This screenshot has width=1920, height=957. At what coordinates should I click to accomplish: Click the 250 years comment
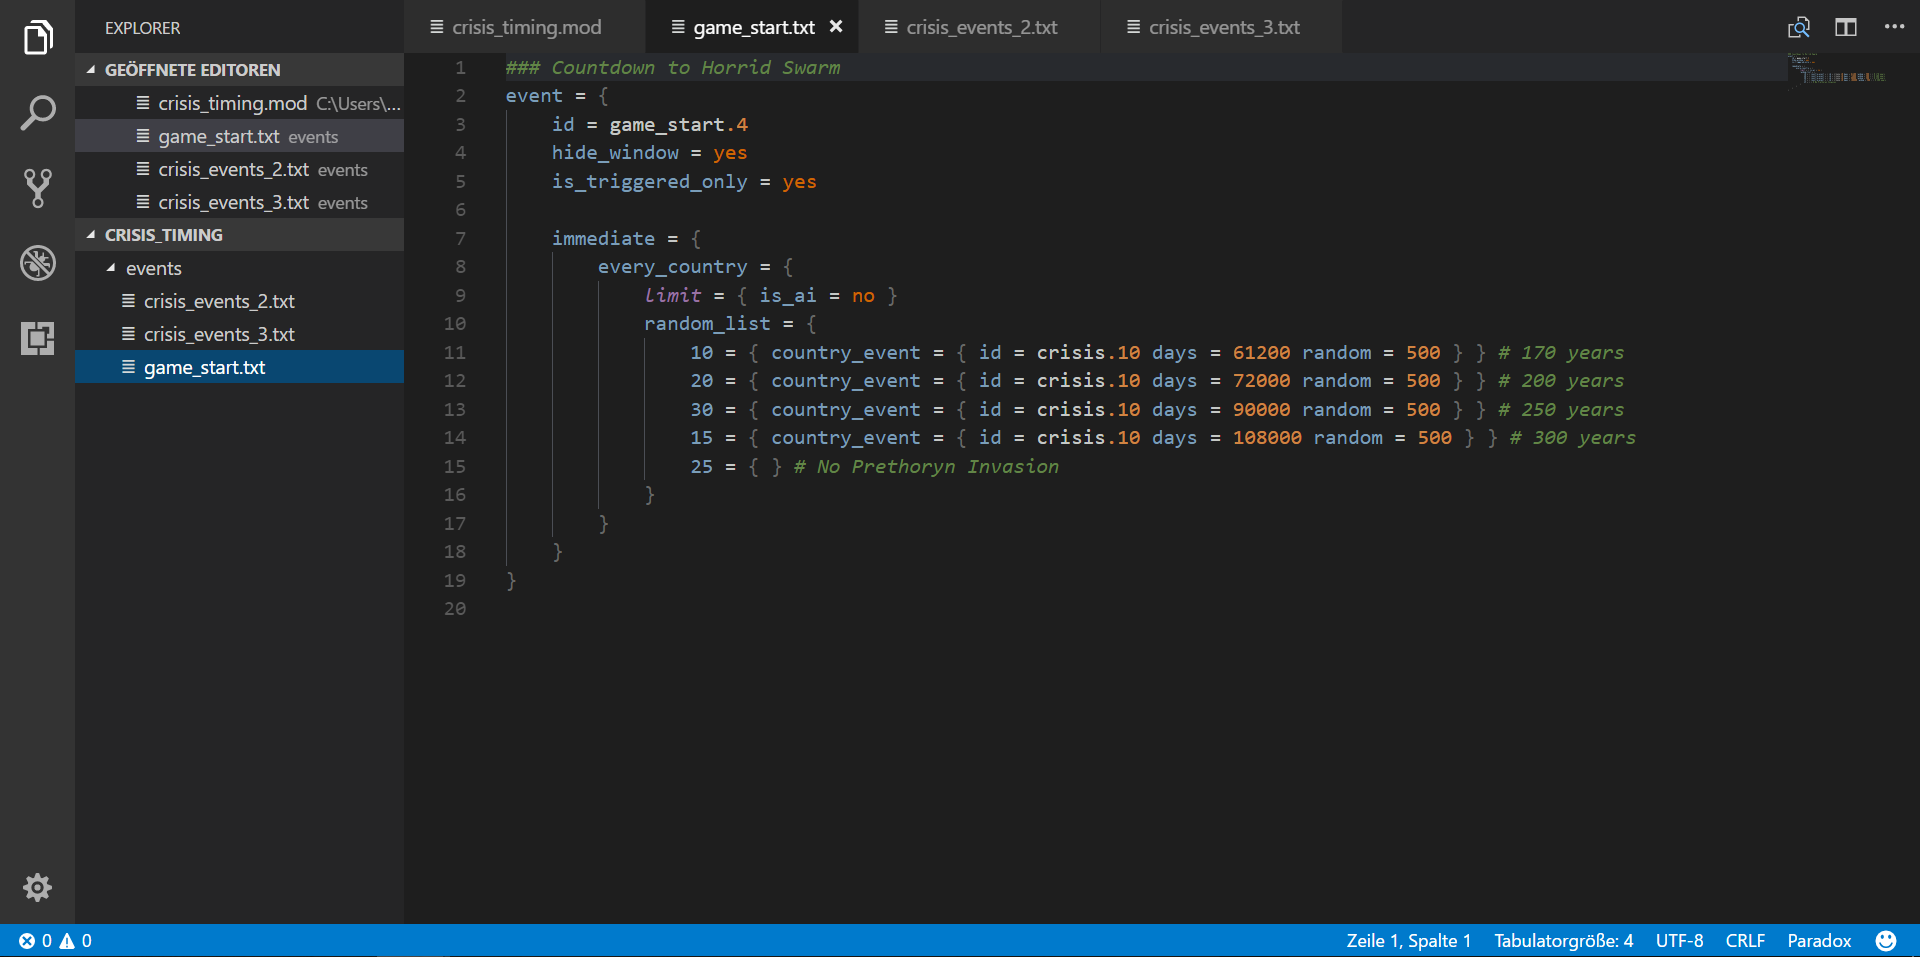tap(1561, 410)
